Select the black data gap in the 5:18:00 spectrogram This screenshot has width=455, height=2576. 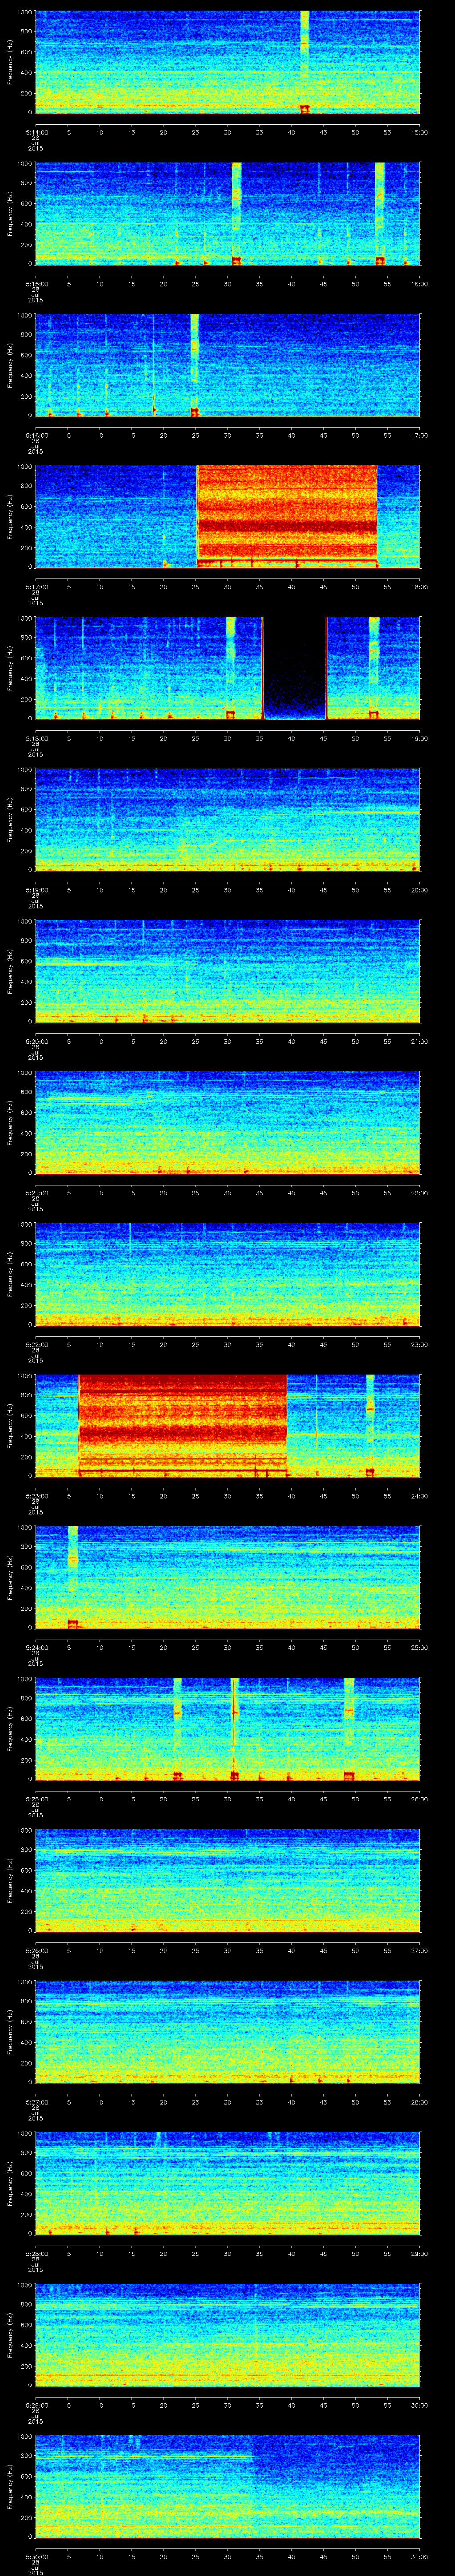click(295, 668)
